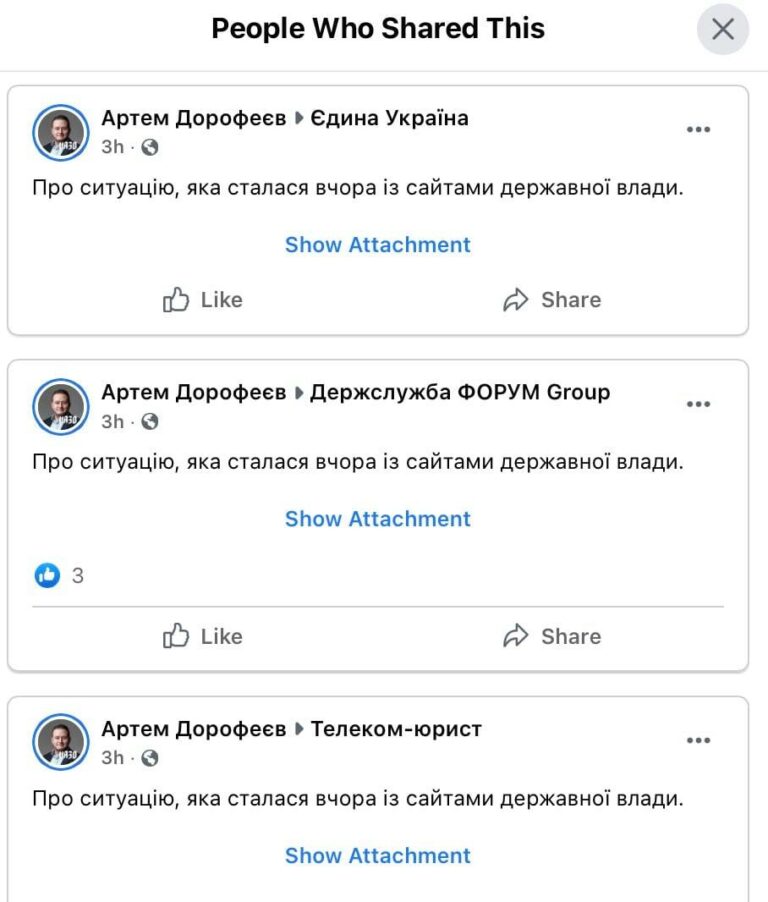
Task: Show attachment in the Єдина Україна post
Action: (x=377, y=245)
